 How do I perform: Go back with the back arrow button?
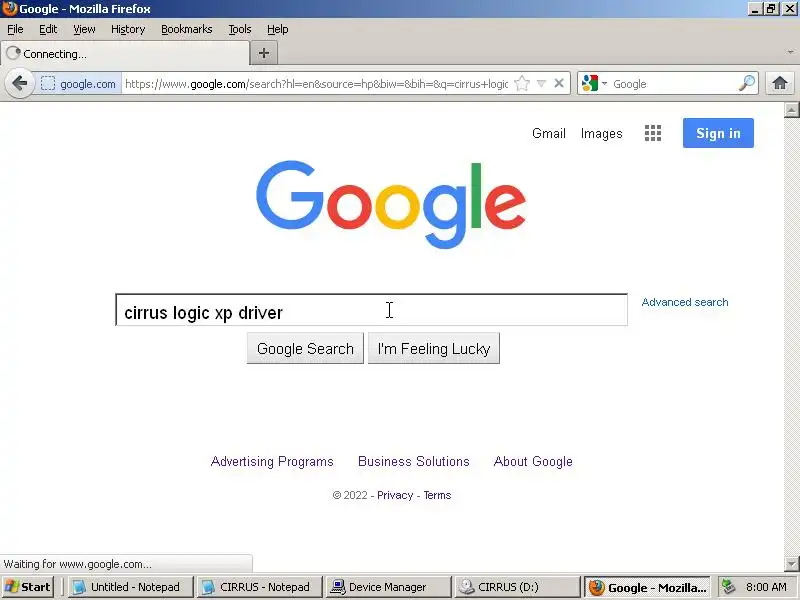tap(19, 83)
